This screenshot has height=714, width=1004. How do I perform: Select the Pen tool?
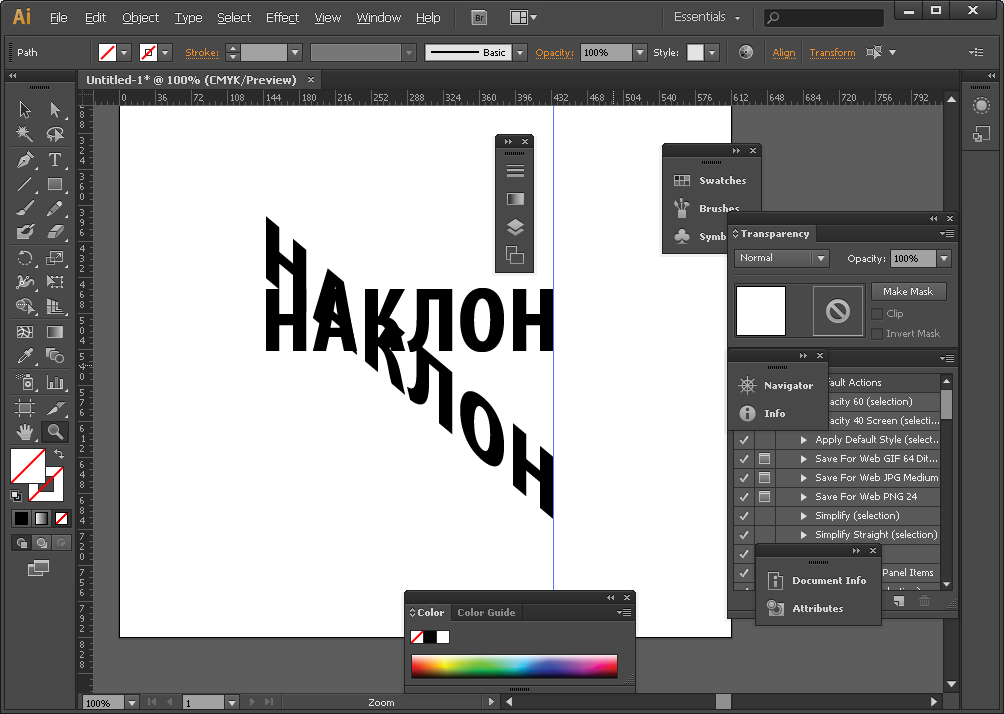click(x=25, y=160)
